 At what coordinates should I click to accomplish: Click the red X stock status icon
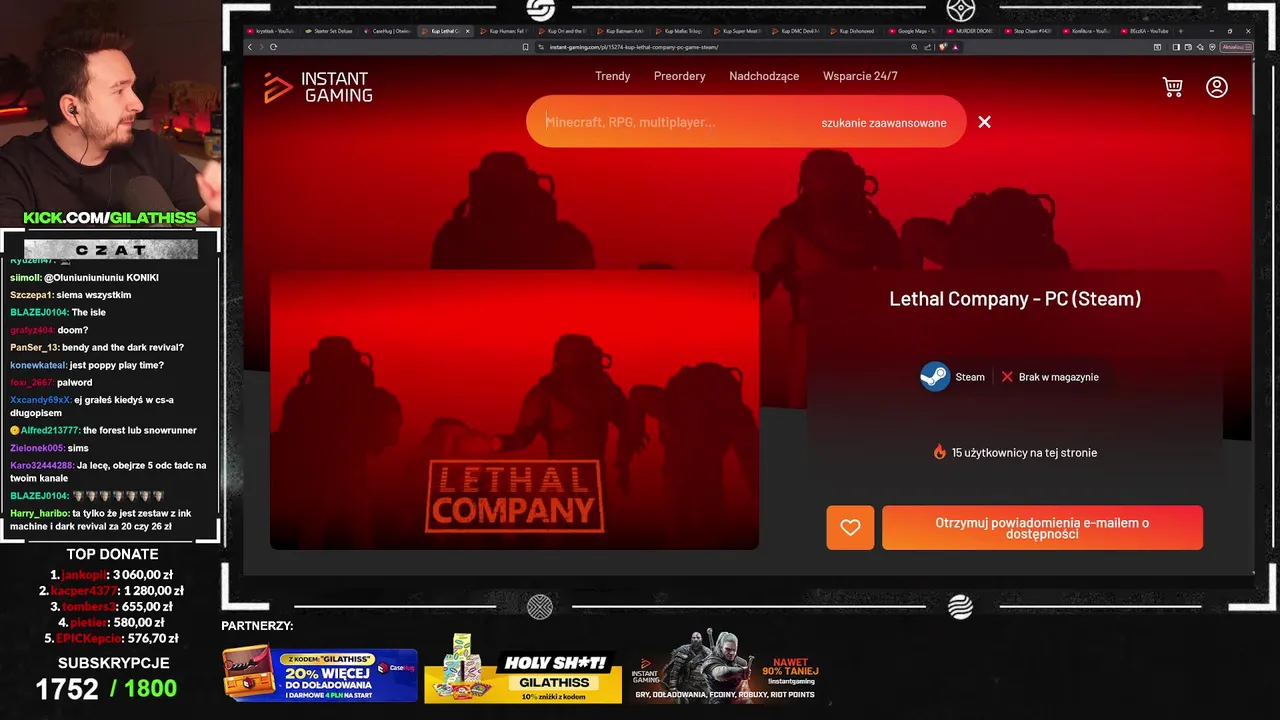click(x=1007, y=377)
